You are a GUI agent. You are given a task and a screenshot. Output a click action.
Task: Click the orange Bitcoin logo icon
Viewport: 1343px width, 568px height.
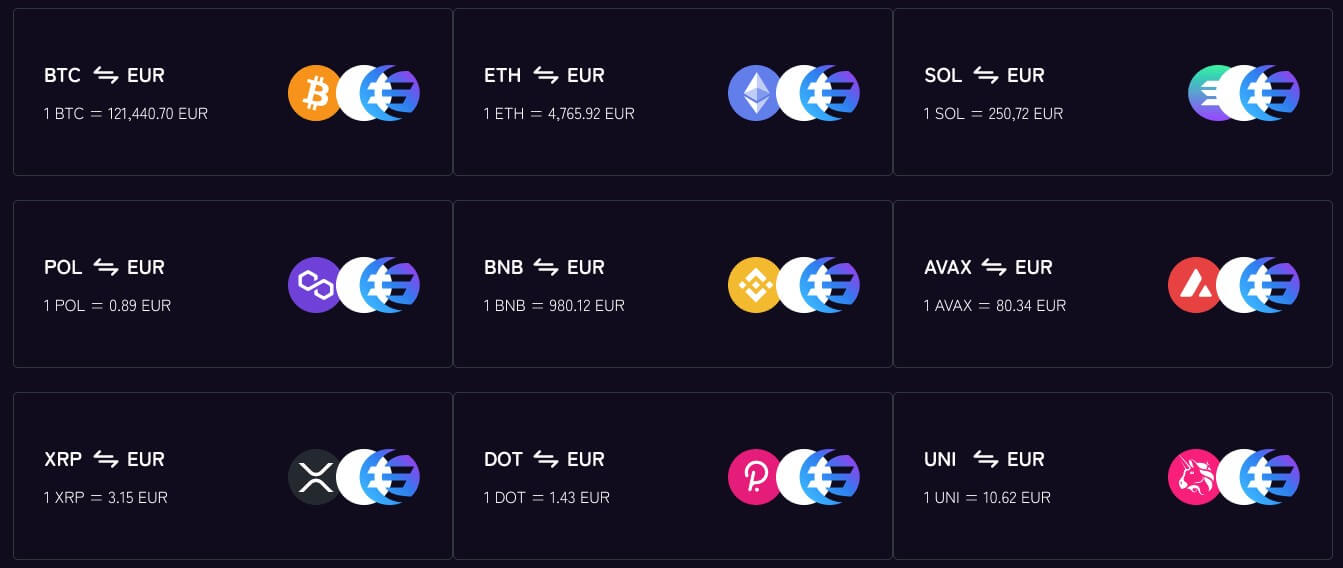[312, 93]
